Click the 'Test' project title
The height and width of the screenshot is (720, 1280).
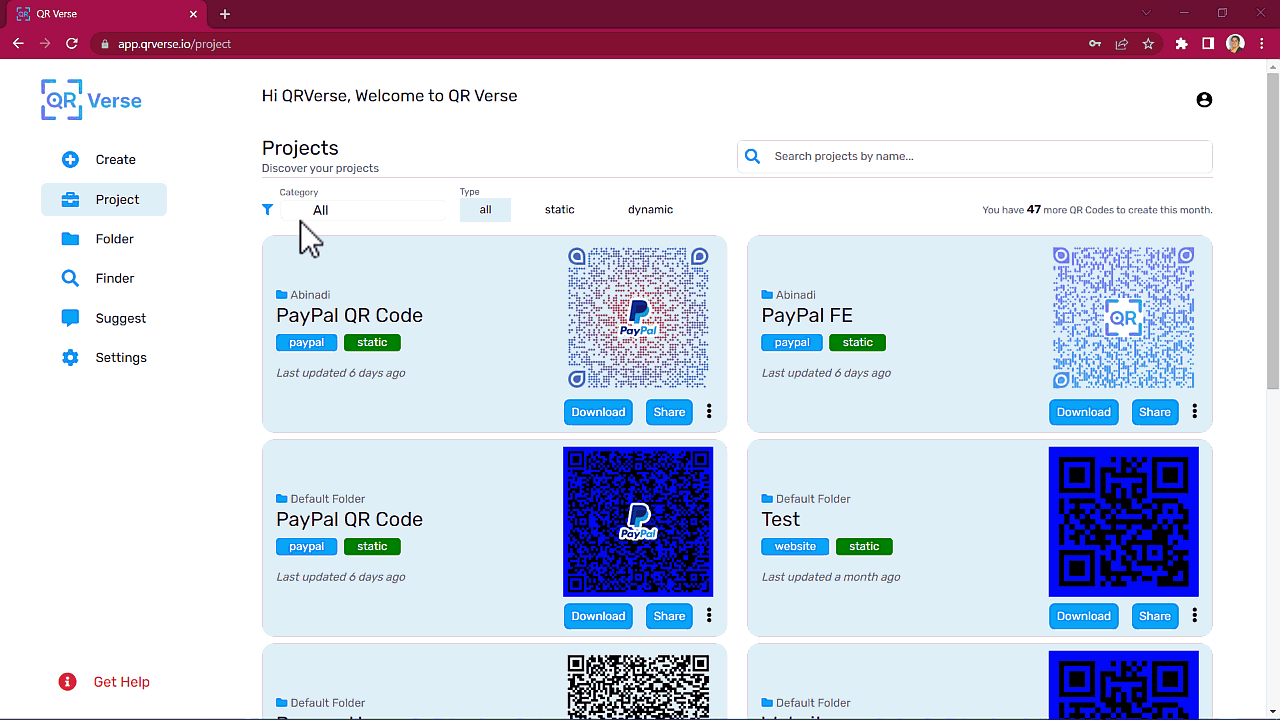coord(781,520)
